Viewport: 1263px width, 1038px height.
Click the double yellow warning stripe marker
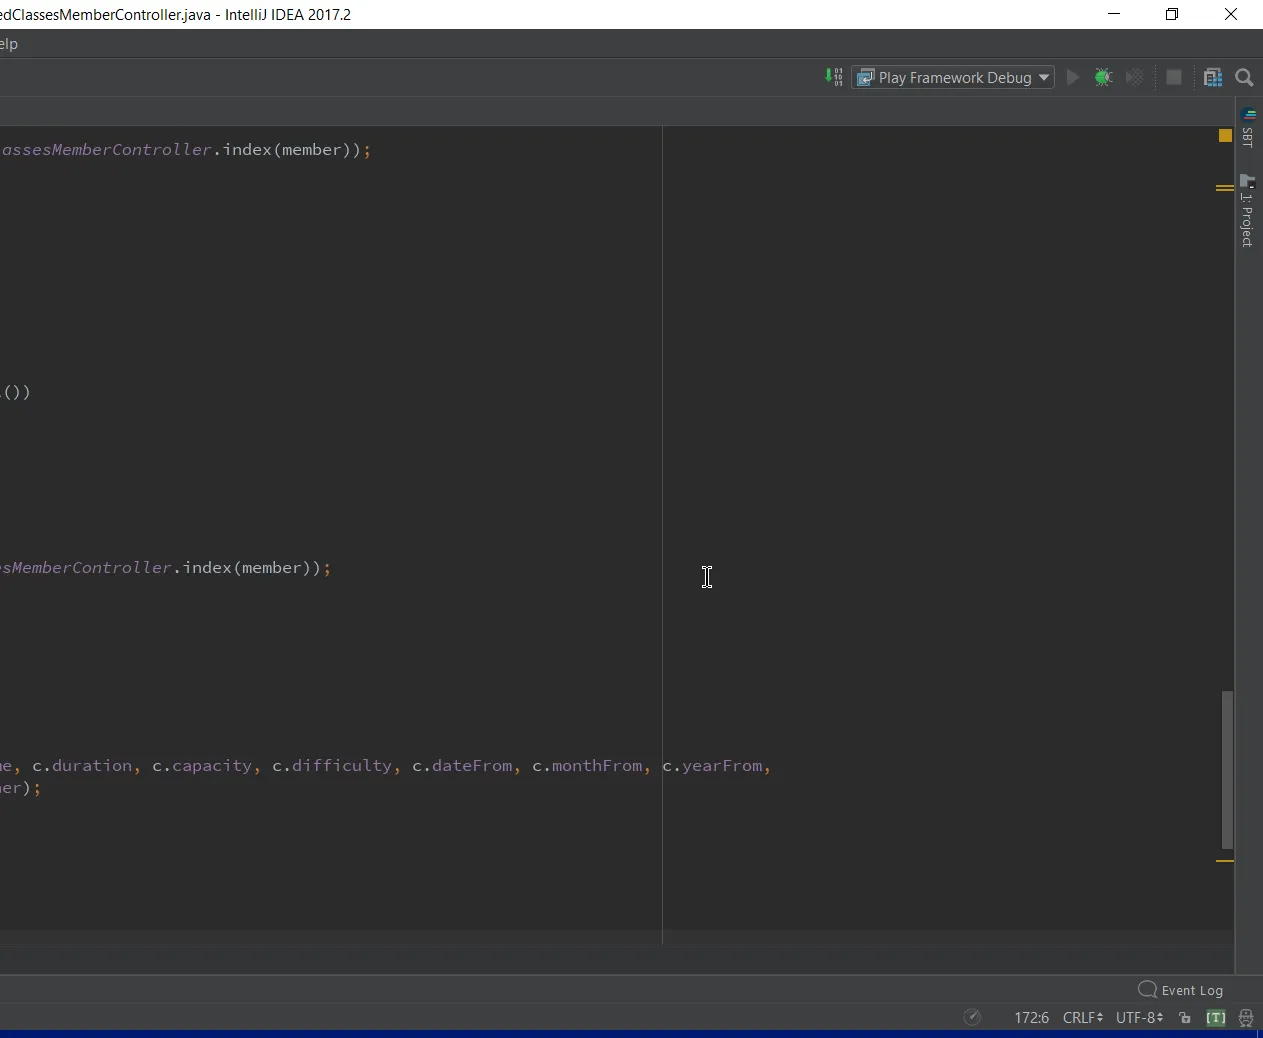coord(1225,187)
